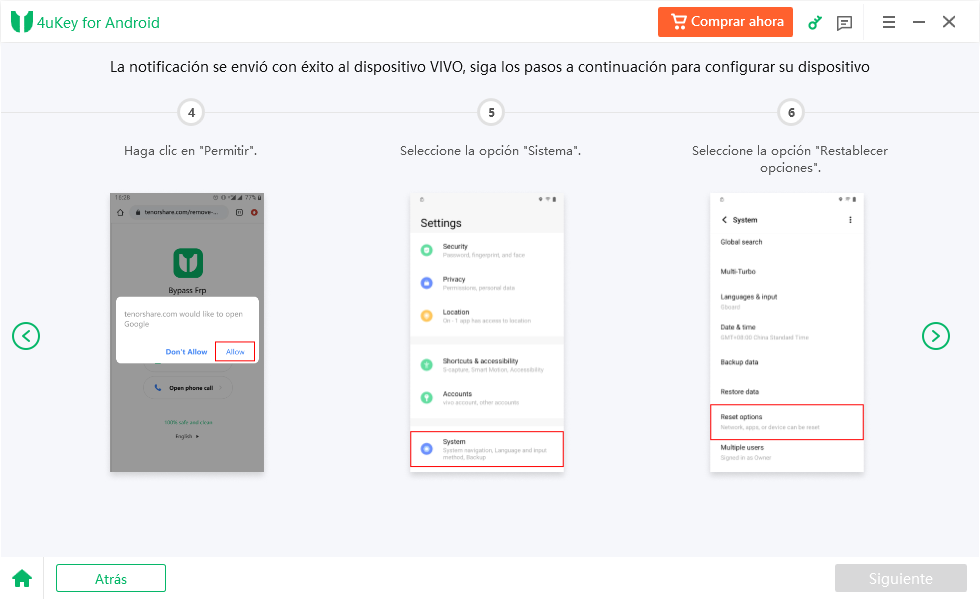980x600 pixels.
Task: Click the step 4 Permitir screenshot
Action: [x=187, y=332]
